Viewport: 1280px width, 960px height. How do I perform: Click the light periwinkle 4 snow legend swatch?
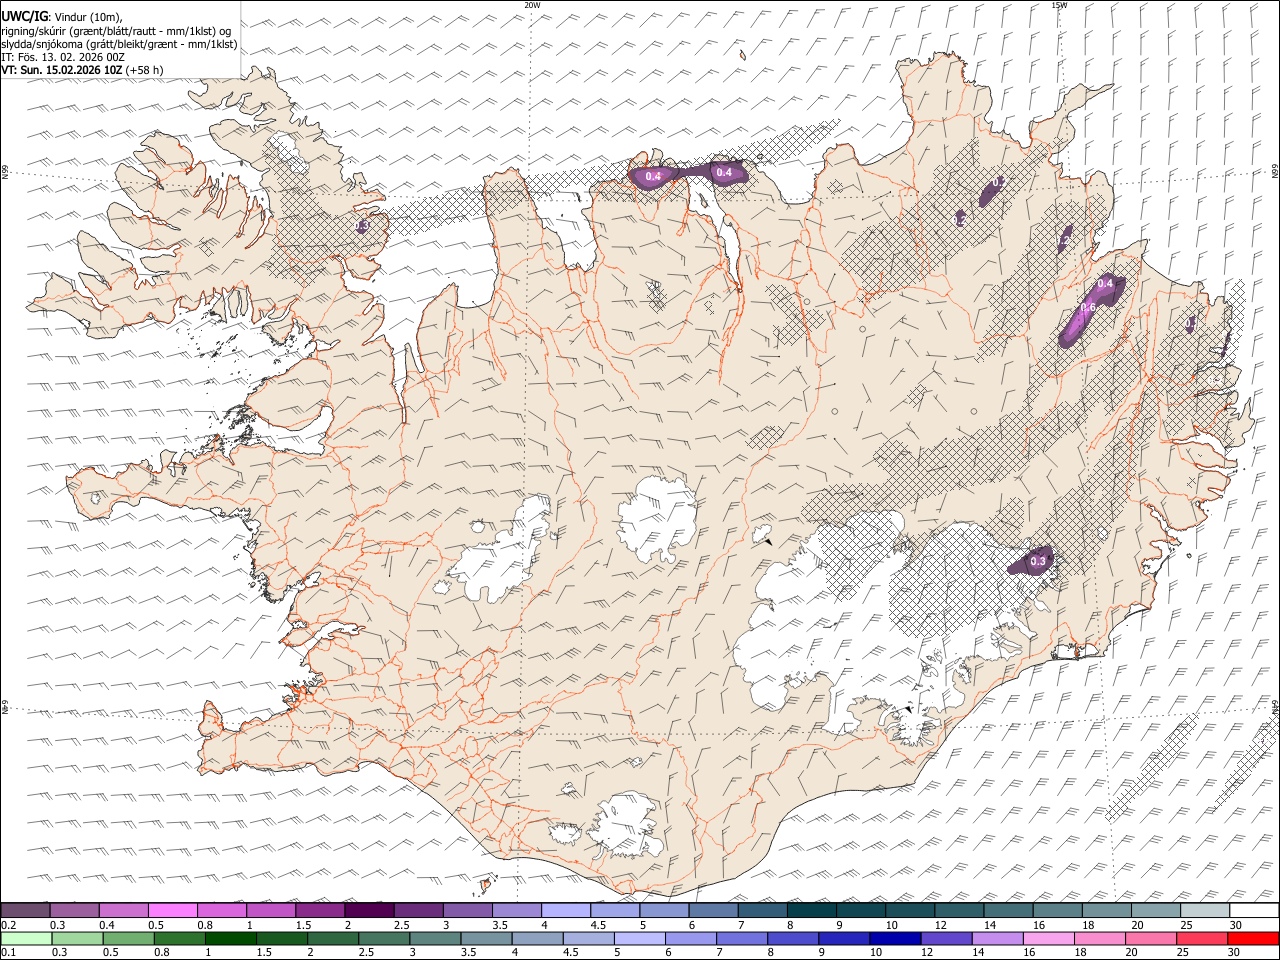point(566,911)
